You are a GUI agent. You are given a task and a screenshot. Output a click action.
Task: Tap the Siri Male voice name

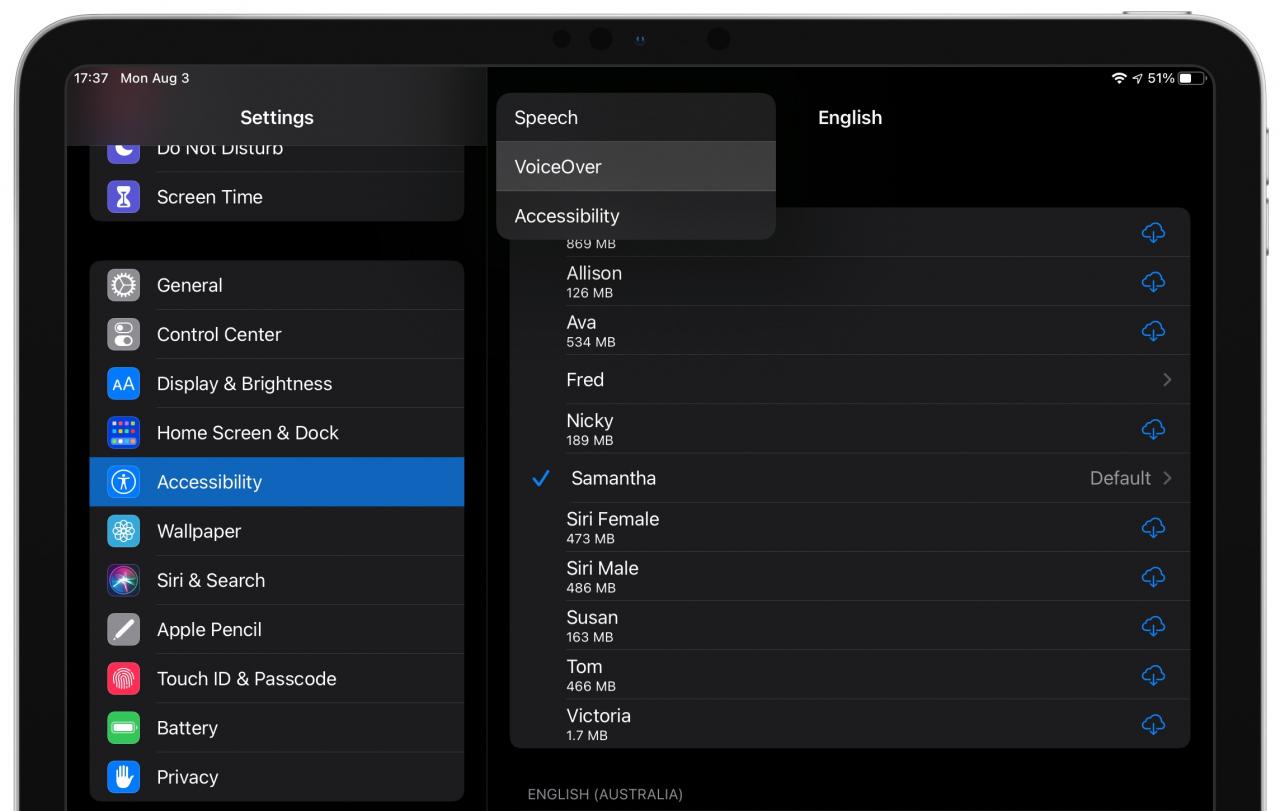tap(602, 568)
